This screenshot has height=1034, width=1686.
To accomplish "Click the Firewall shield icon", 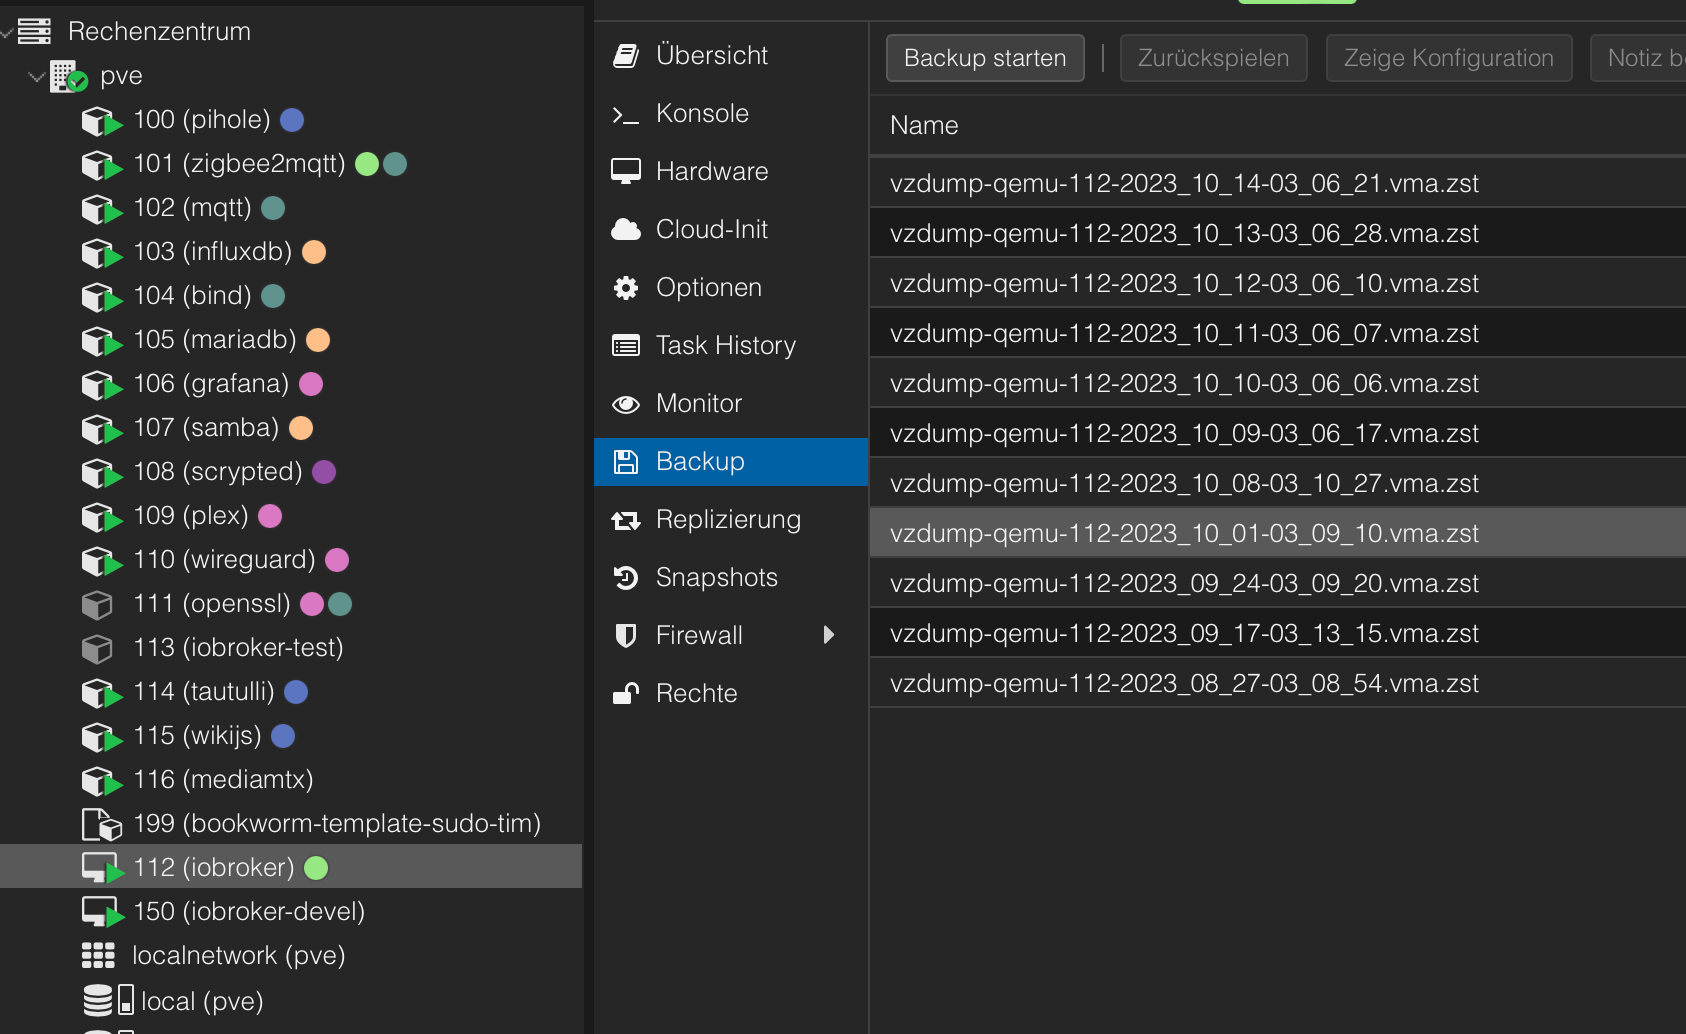I will point(625,636).
